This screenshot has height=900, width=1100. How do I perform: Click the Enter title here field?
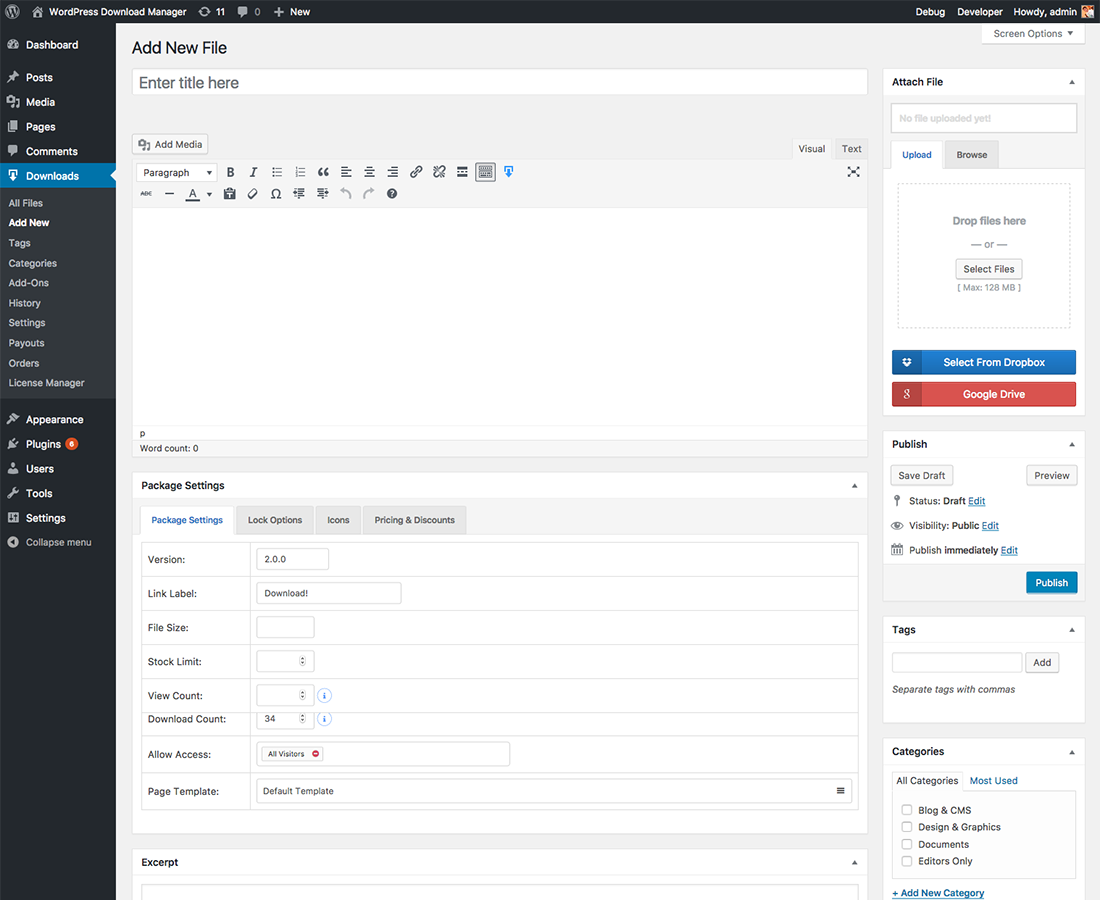tap(499, 83)
